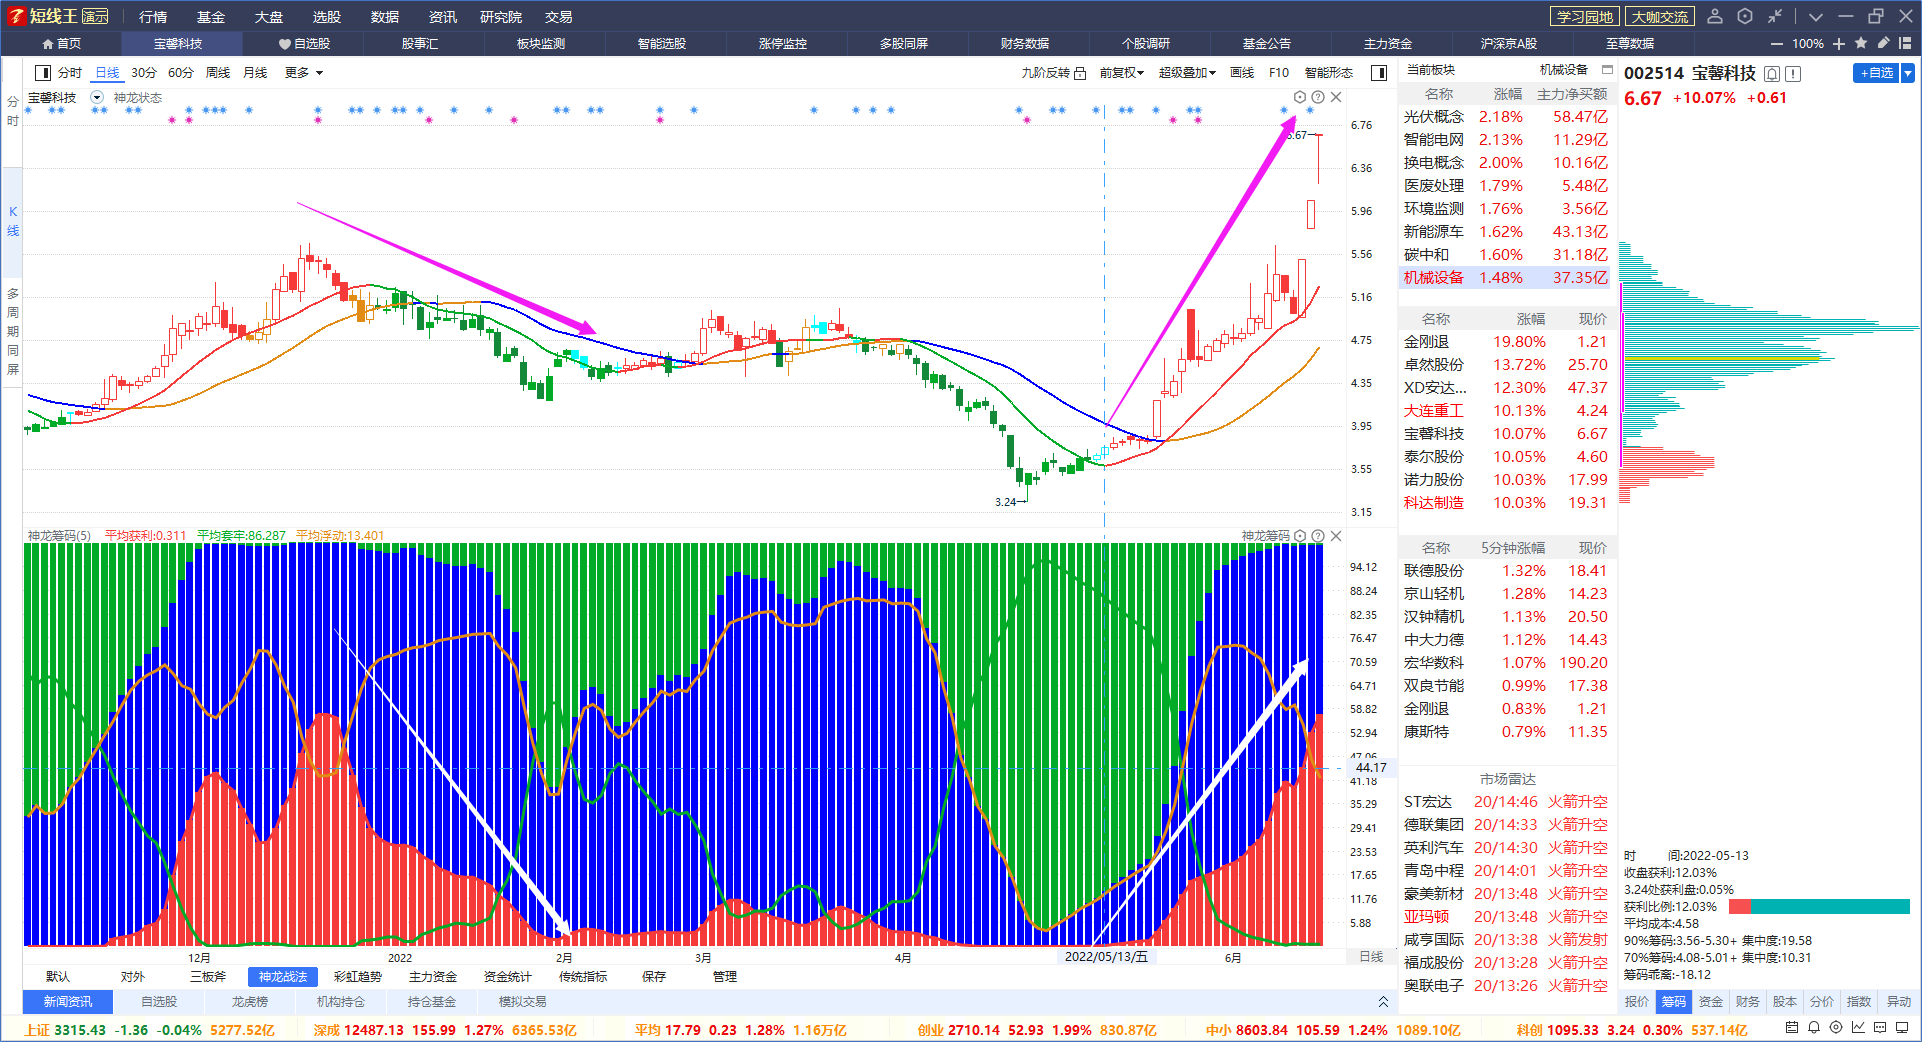1922x1042 pixels.
Task: Zoom in with the plus icon
Action: click(x=1839, y=44)
